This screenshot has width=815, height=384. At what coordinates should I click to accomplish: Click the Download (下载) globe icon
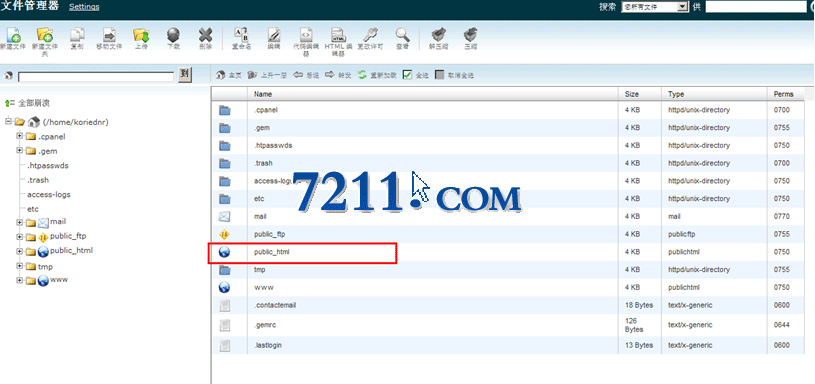(x=173, y=35)
